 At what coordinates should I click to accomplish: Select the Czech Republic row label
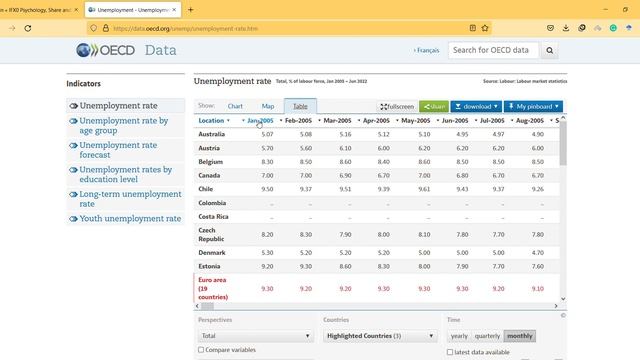click(211, 235)
